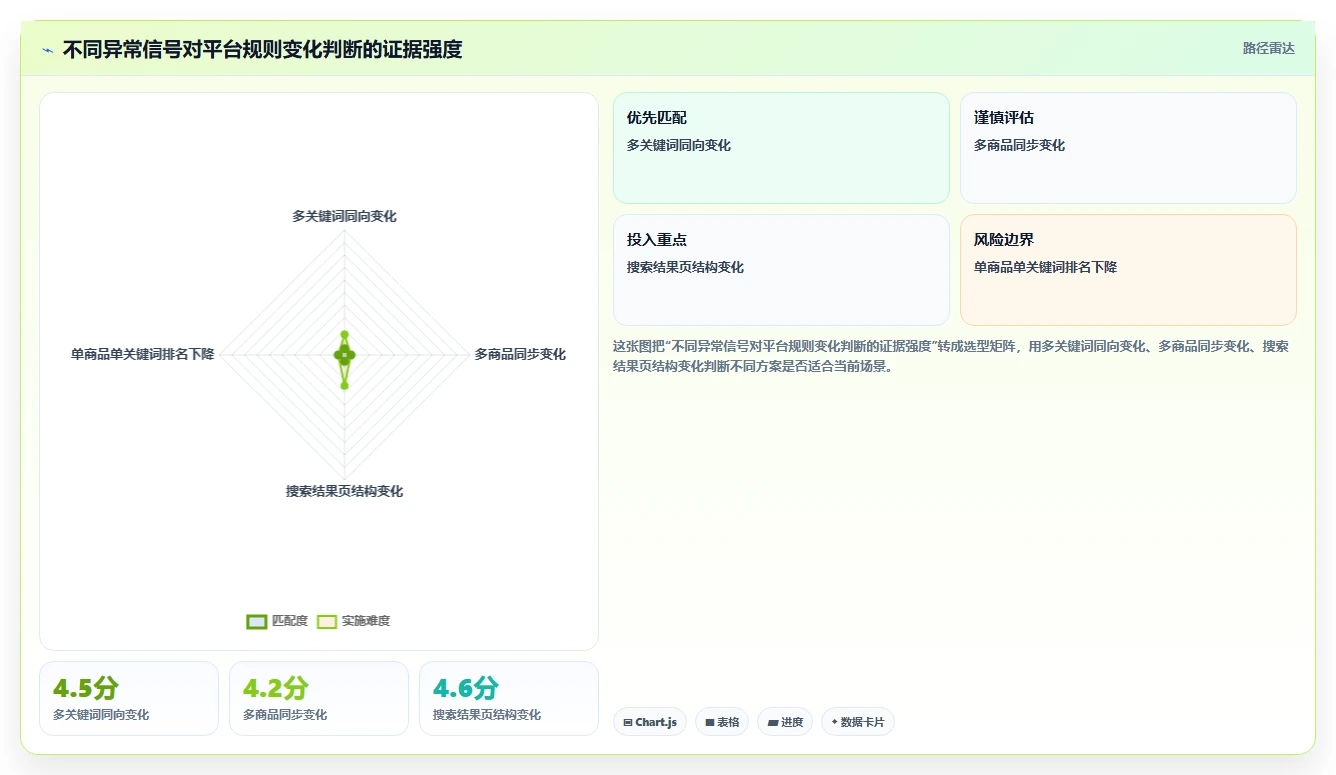Viewport: 1336px width, 775px height.
Task: Click 单商品单关键词排名下降 text in 风险边界 card
Action: 1046,267
